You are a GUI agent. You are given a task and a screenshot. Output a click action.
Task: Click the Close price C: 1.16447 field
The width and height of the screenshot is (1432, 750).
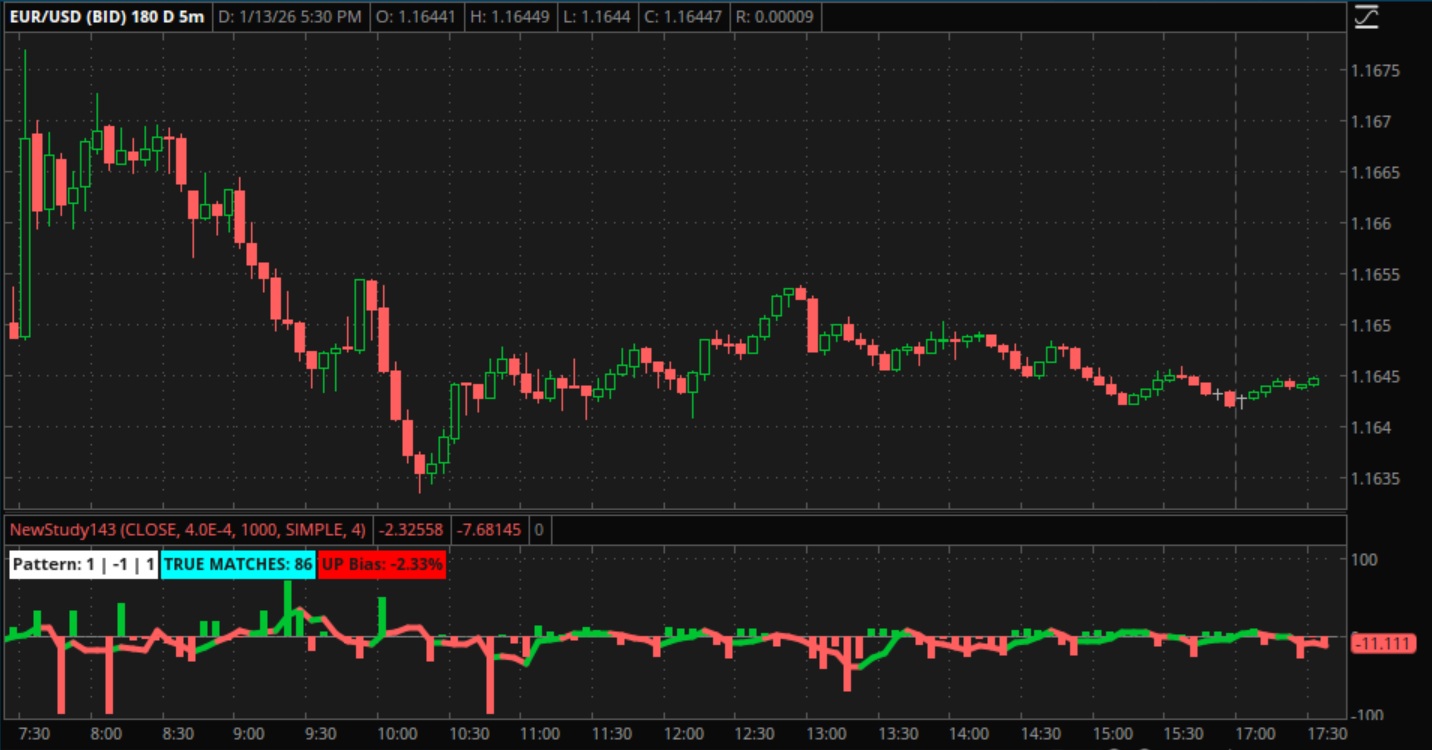click(679, 17)
